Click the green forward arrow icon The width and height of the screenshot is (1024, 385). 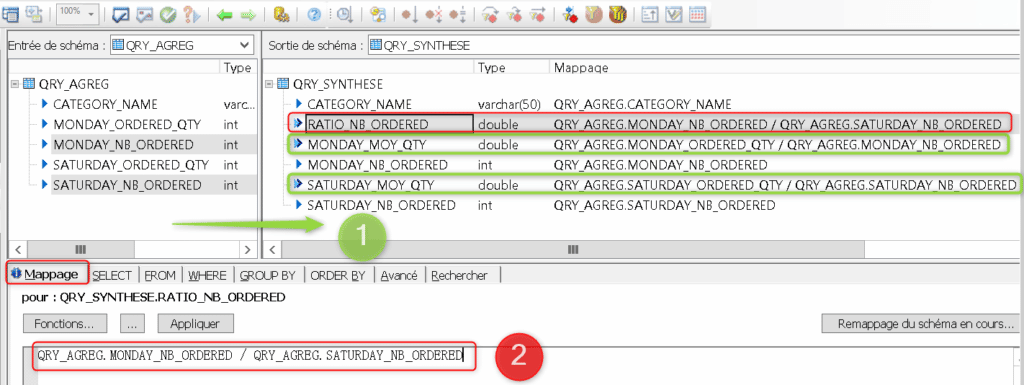(248, 14)
